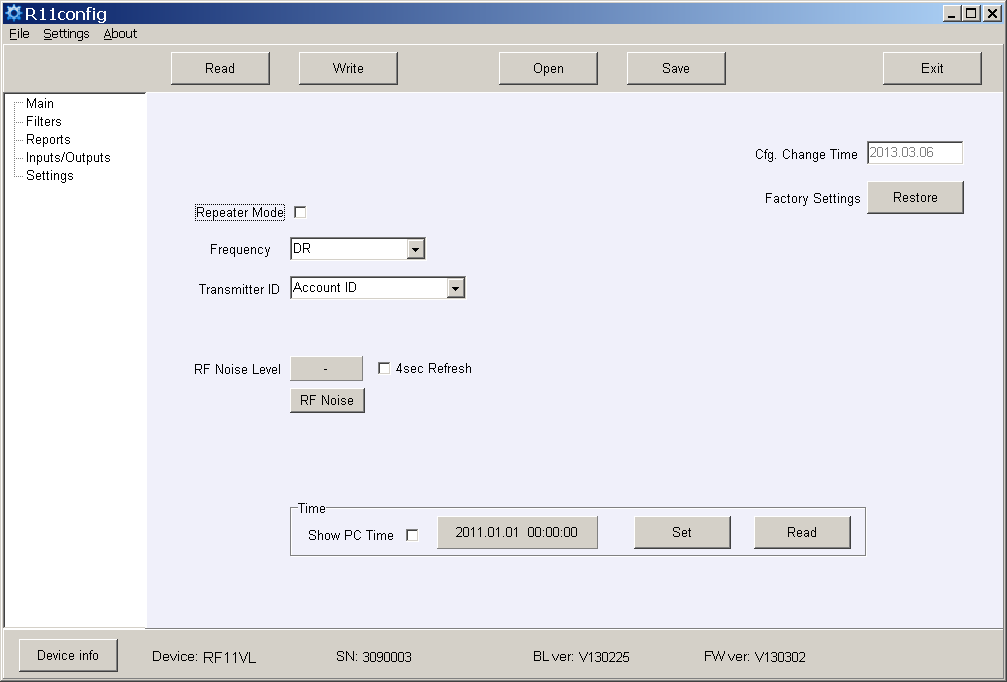1007x682 pixels.
Task: Restore factory settings with Restore button
Action: [x=915, y=198]
